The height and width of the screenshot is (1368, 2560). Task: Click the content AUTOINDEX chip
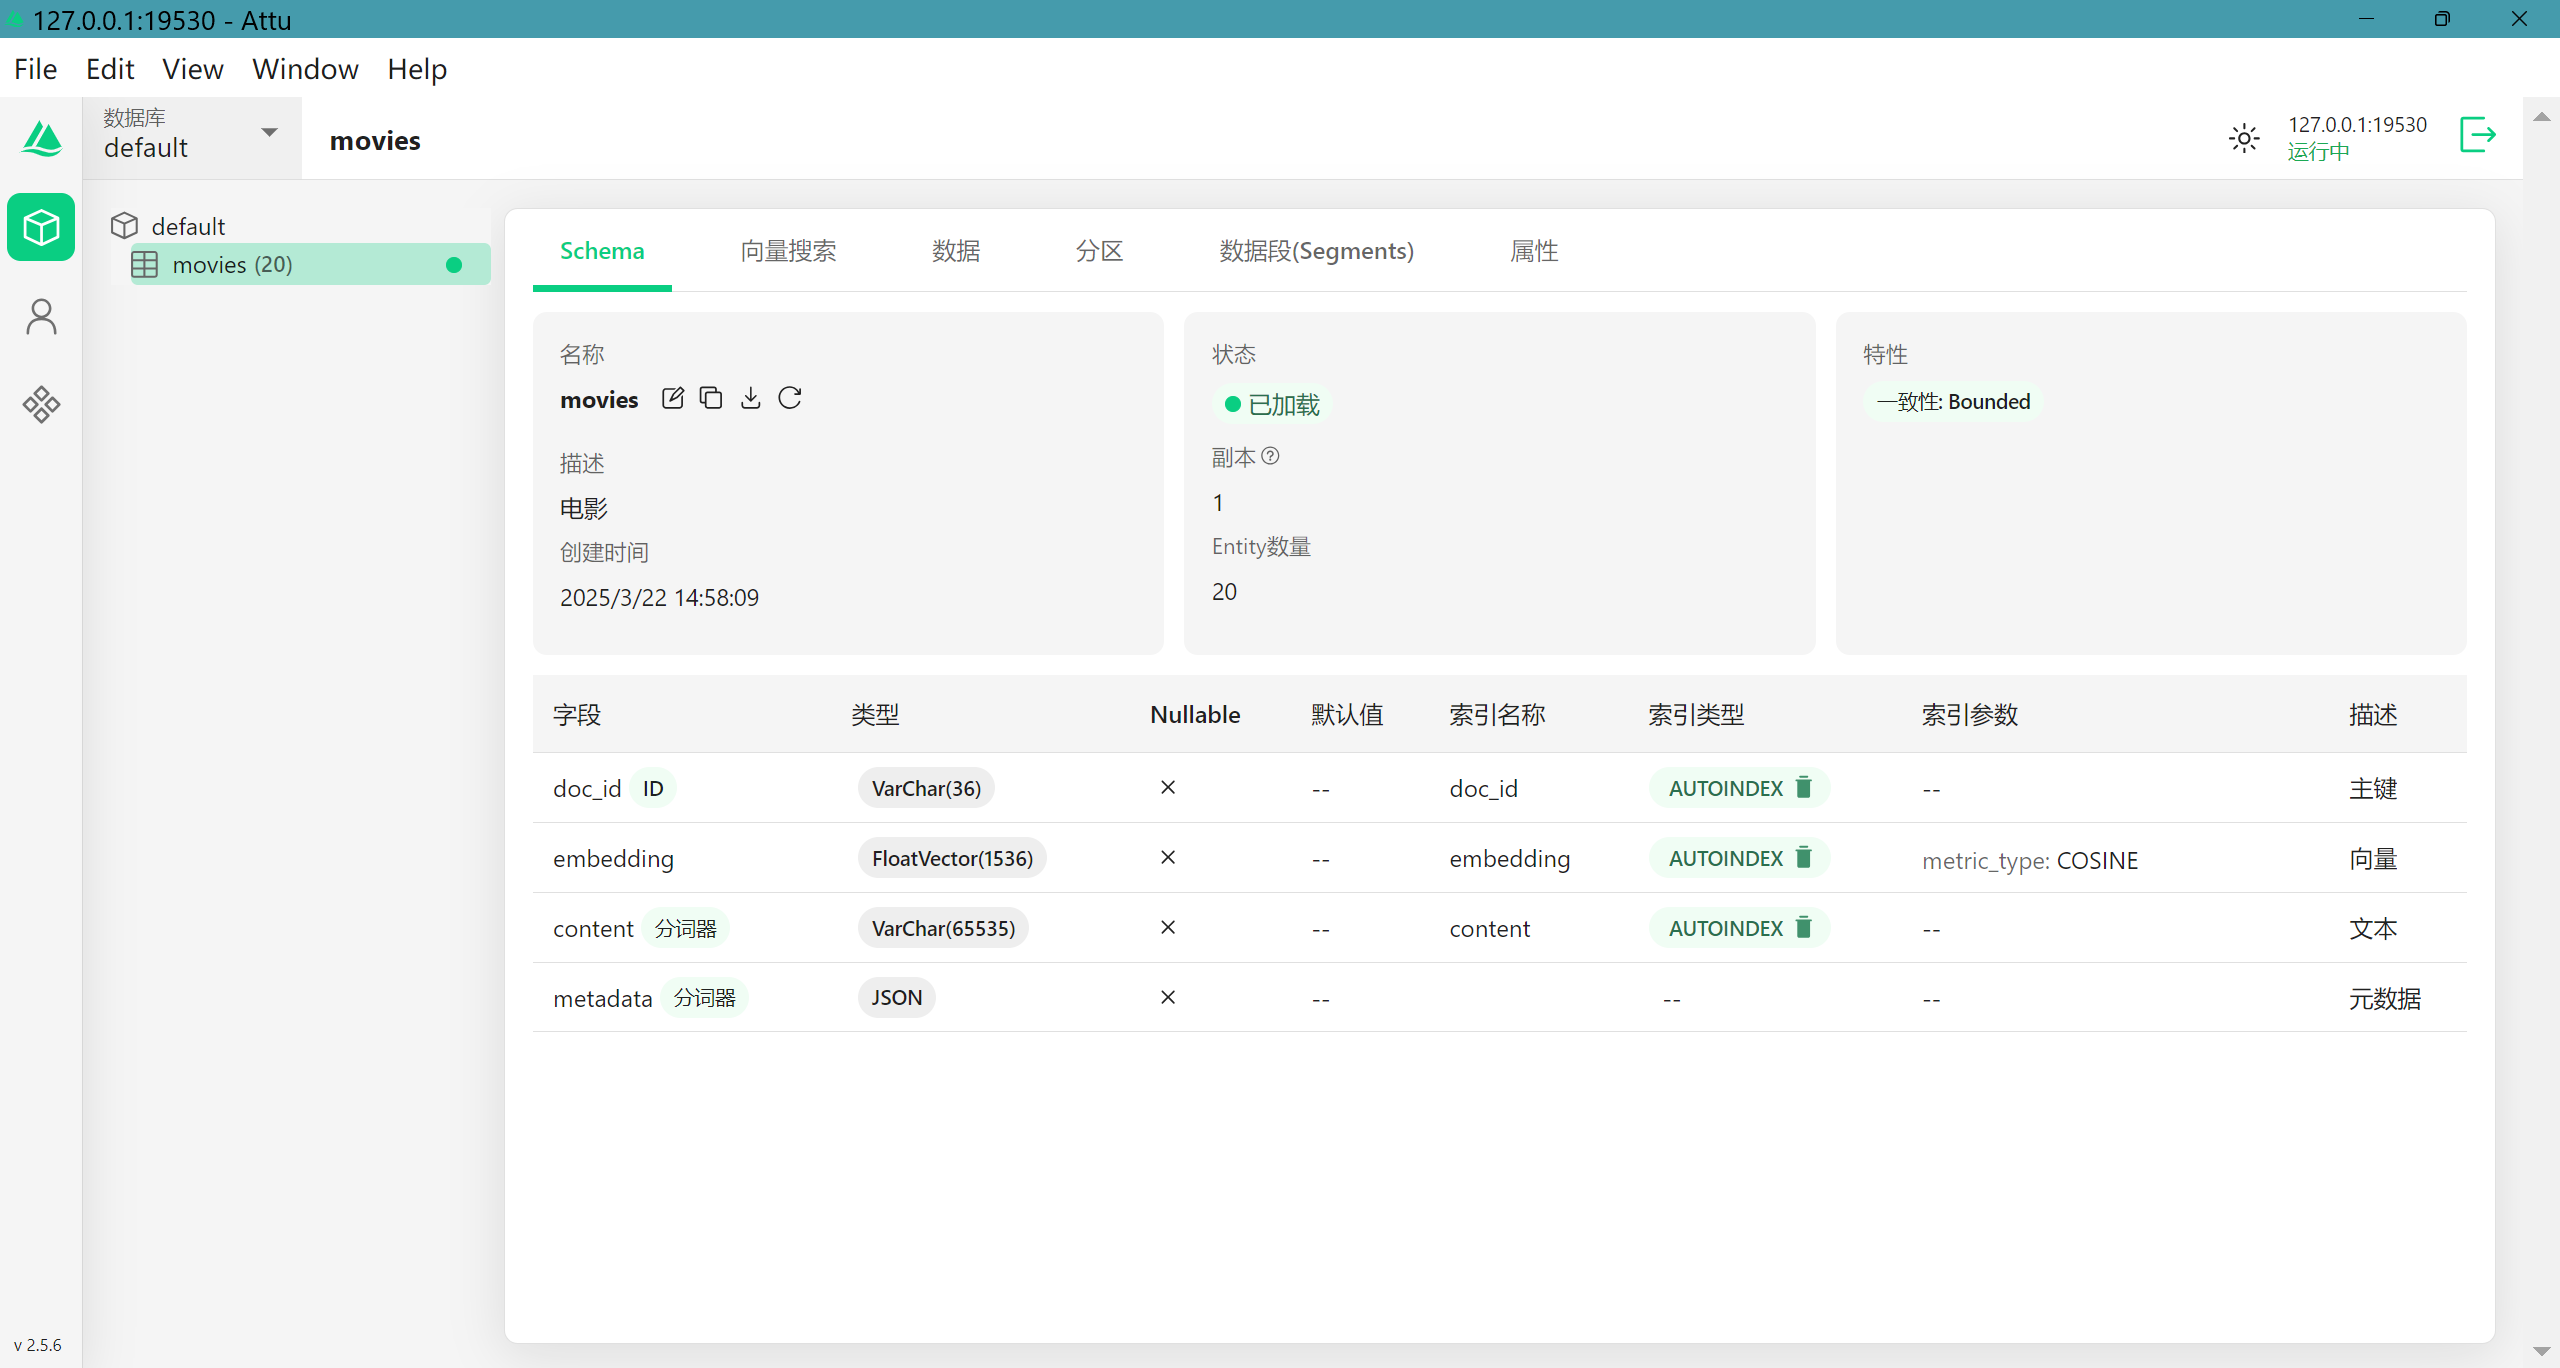(x=1725, y=928)
